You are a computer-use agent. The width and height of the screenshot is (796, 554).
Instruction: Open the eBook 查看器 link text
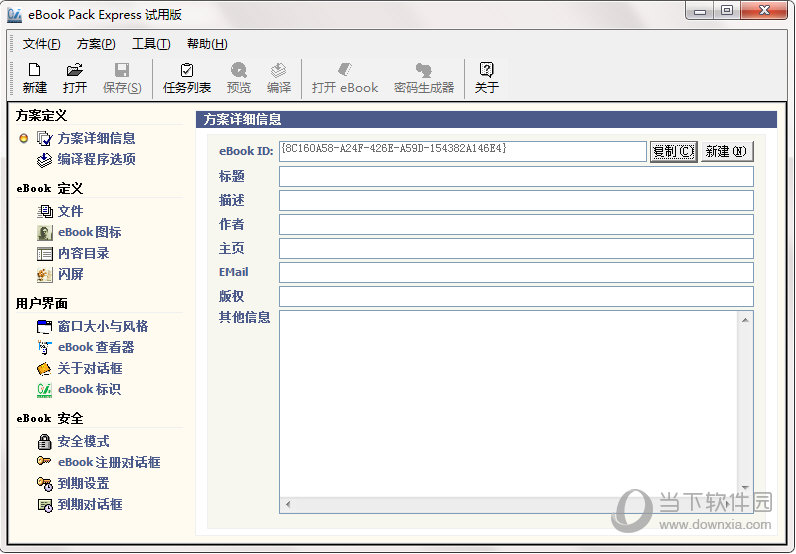pos(96,347)
